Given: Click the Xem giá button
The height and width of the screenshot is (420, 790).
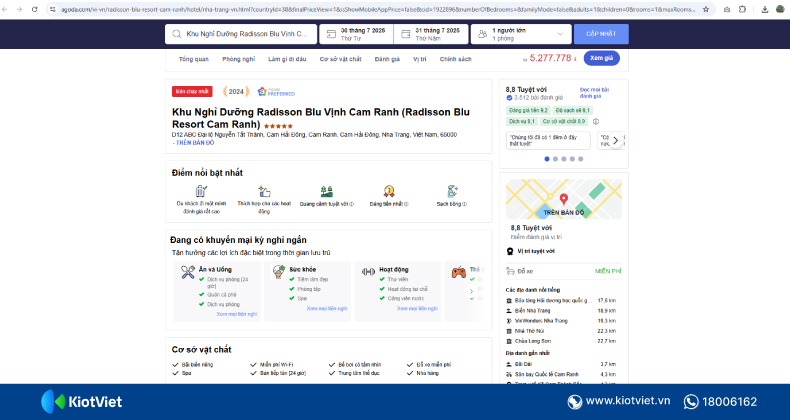Looking at the screenshot, I should 602,58.
